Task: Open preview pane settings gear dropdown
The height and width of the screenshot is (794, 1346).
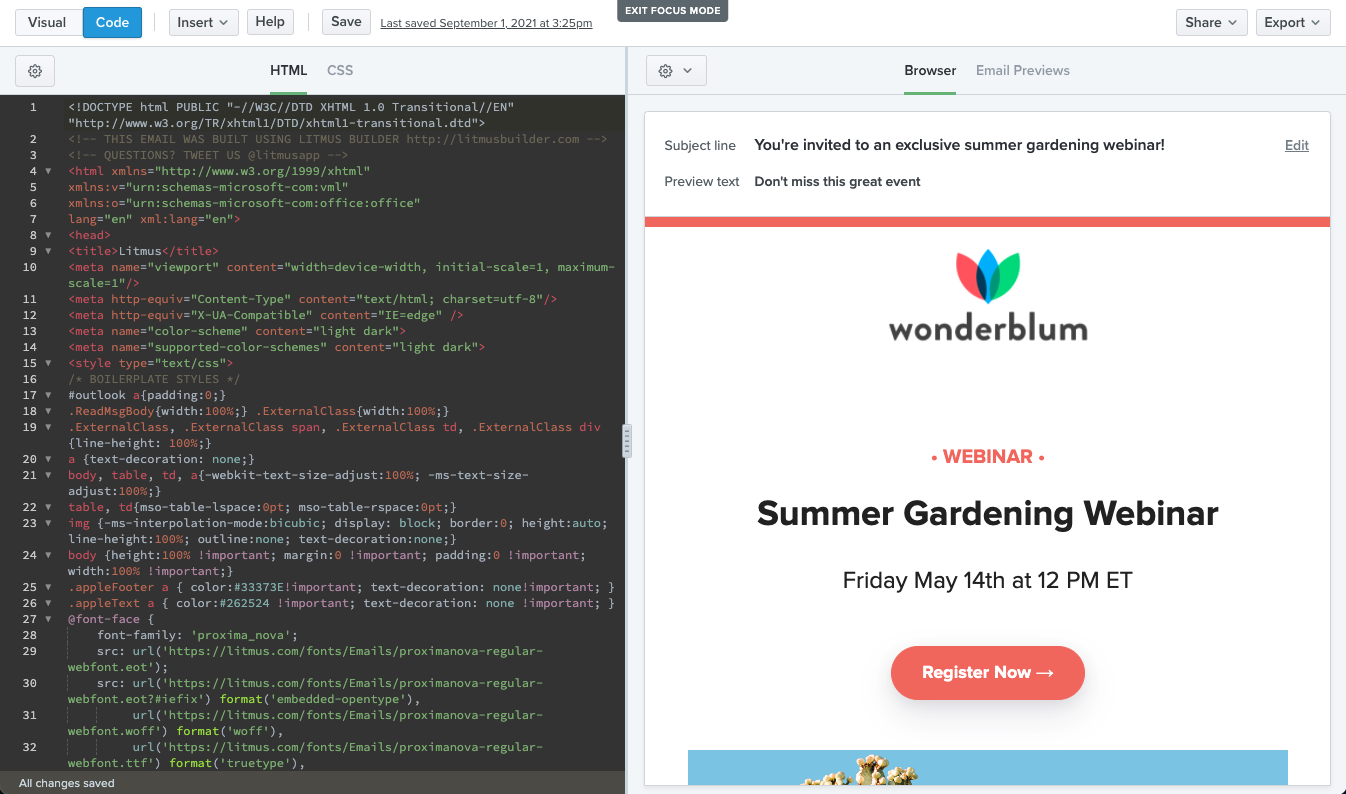Action: click(x=676, y=71)
